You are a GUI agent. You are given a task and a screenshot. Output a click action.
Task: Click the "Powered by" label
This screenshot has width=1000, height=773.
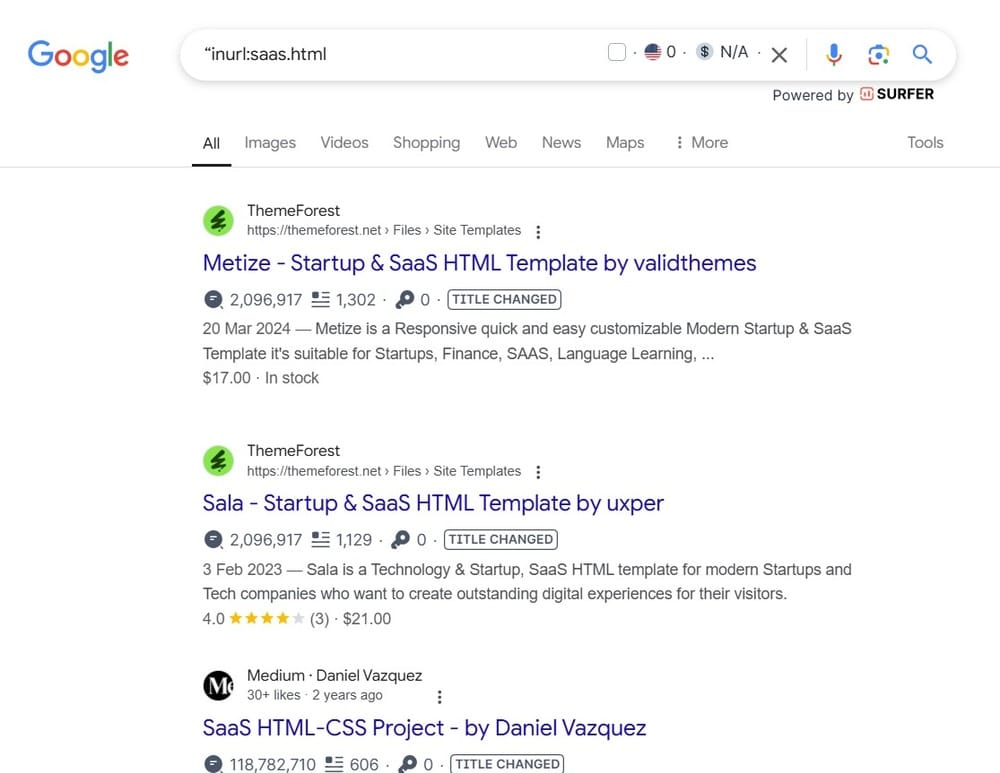(812, 95)
